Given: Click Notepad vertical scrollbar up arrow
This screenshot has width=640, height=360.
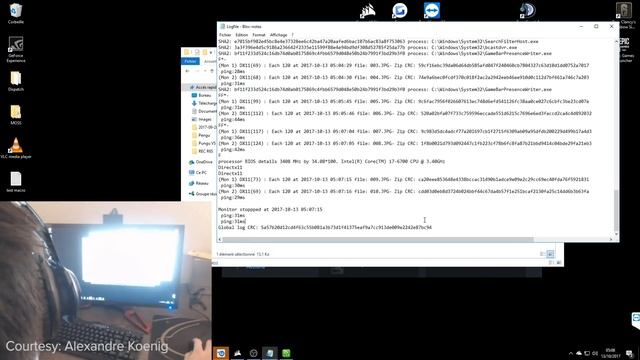Looking at the screenshot, I should pos(616,41).
